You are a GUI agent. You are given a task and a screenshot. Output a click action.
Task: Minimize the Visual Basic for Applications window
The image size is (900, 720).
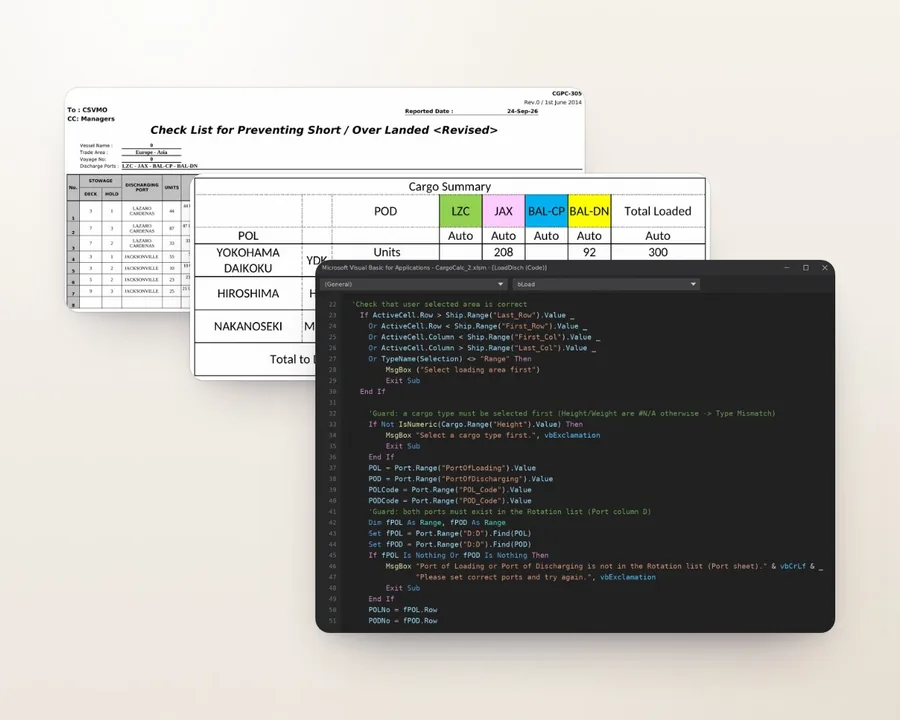[787, 268]
